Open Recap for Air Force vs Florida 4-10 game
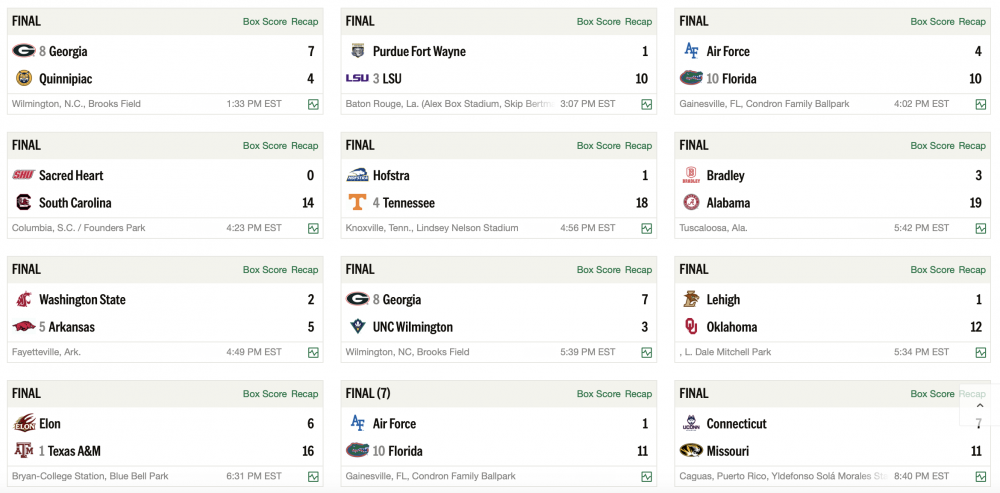The height and width of the screenshot is (493, 1000). (972, 22)
